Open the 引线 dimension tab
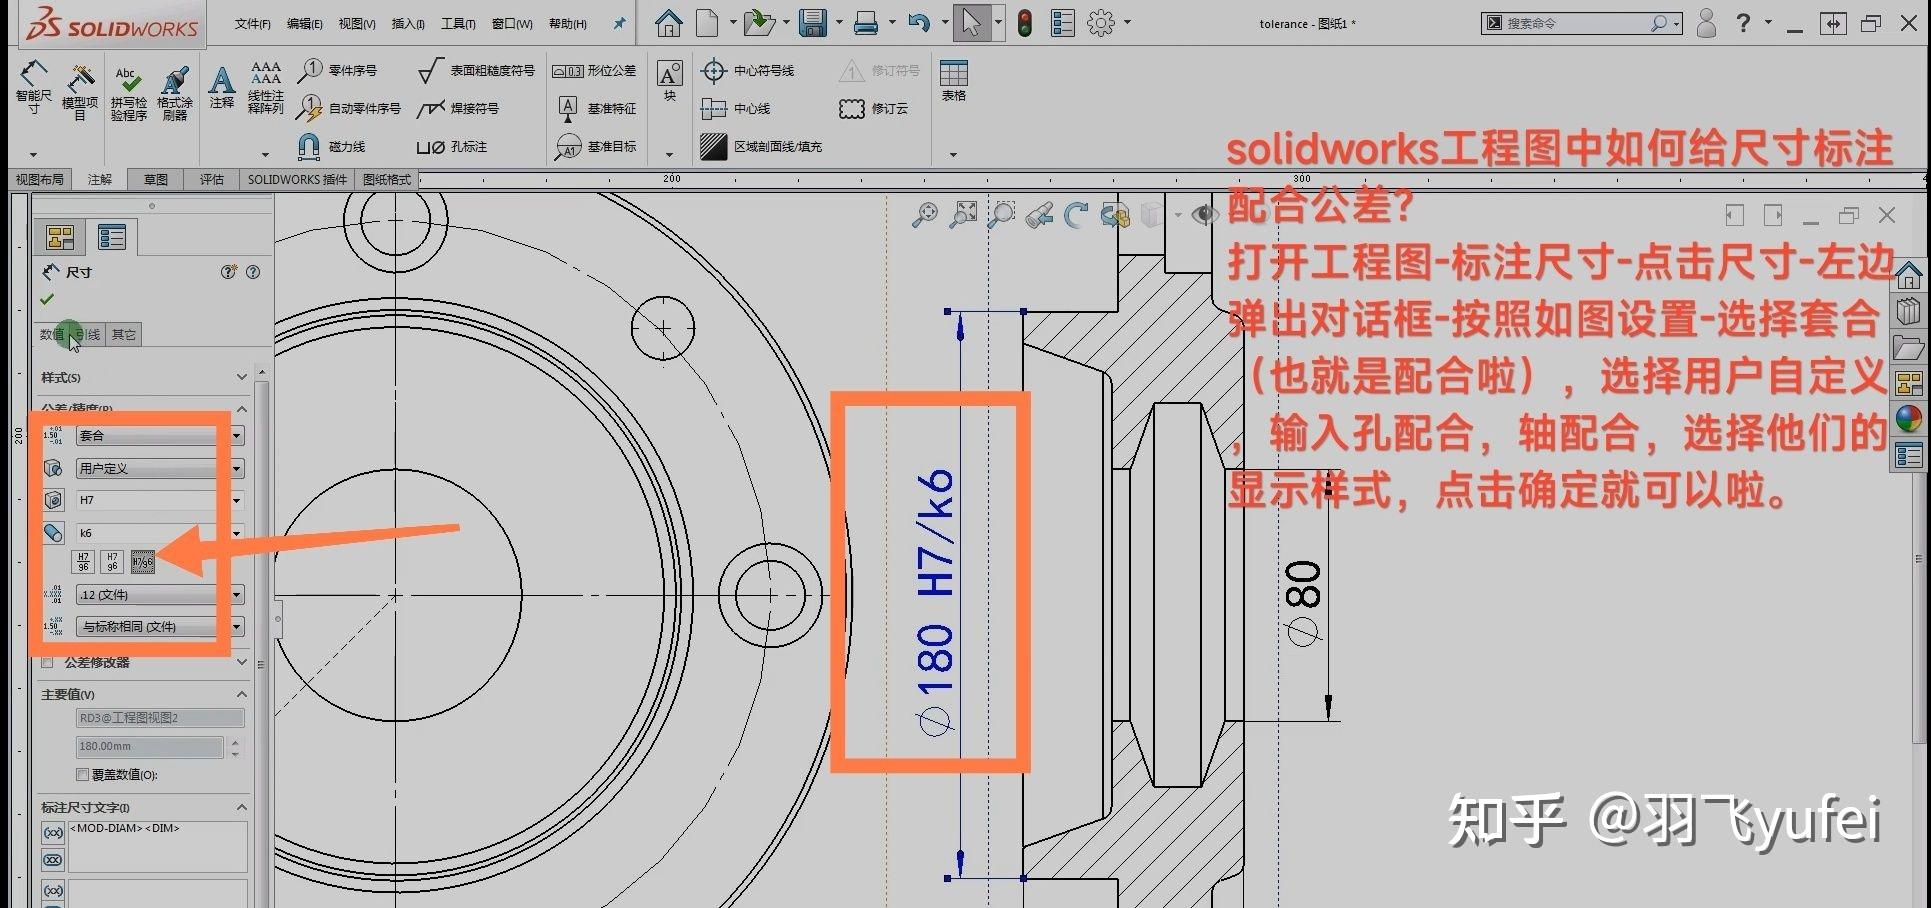Screen dimensions: 1931x908 click(88, 334)
